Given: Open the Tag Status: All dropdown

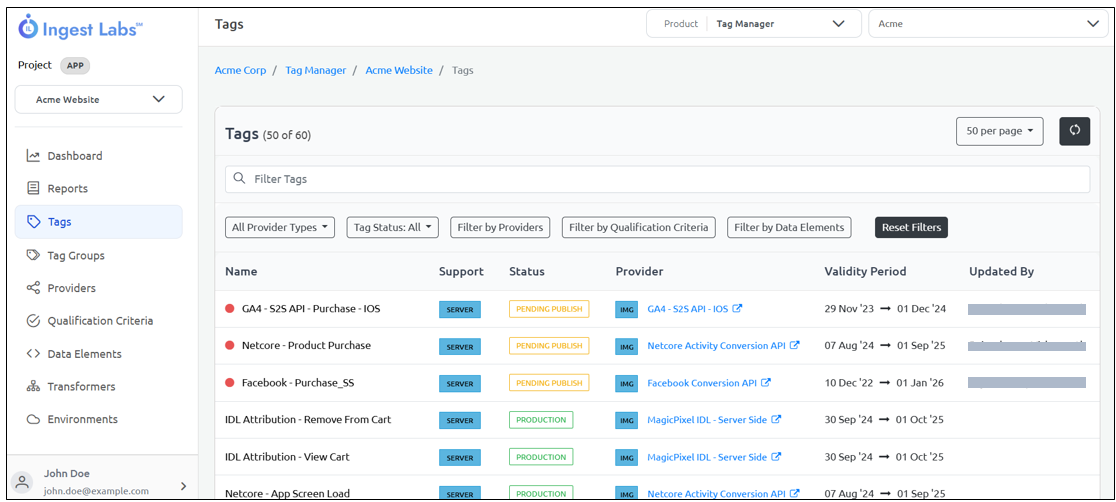Looking at the screenshot, I should click(393, 227).
